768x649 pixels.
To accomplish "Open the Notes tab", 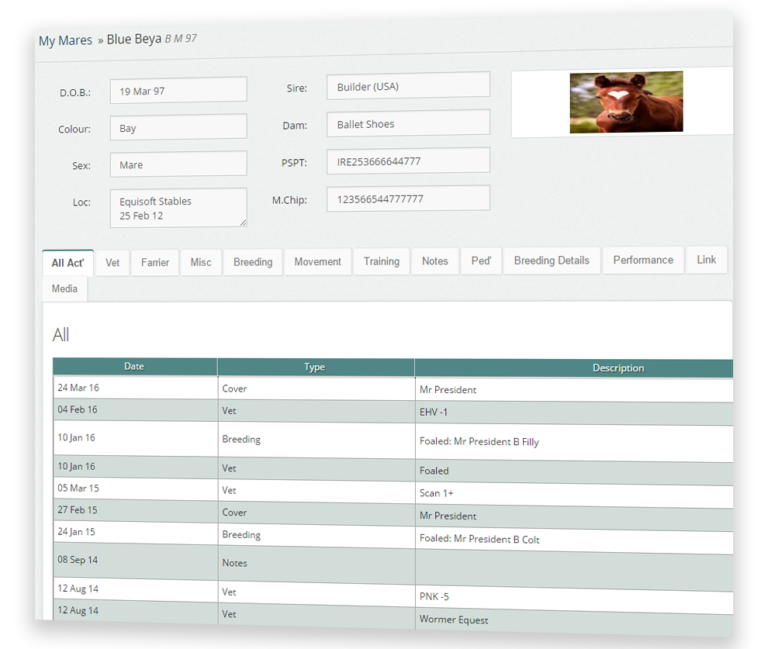I will click(435, 261).
